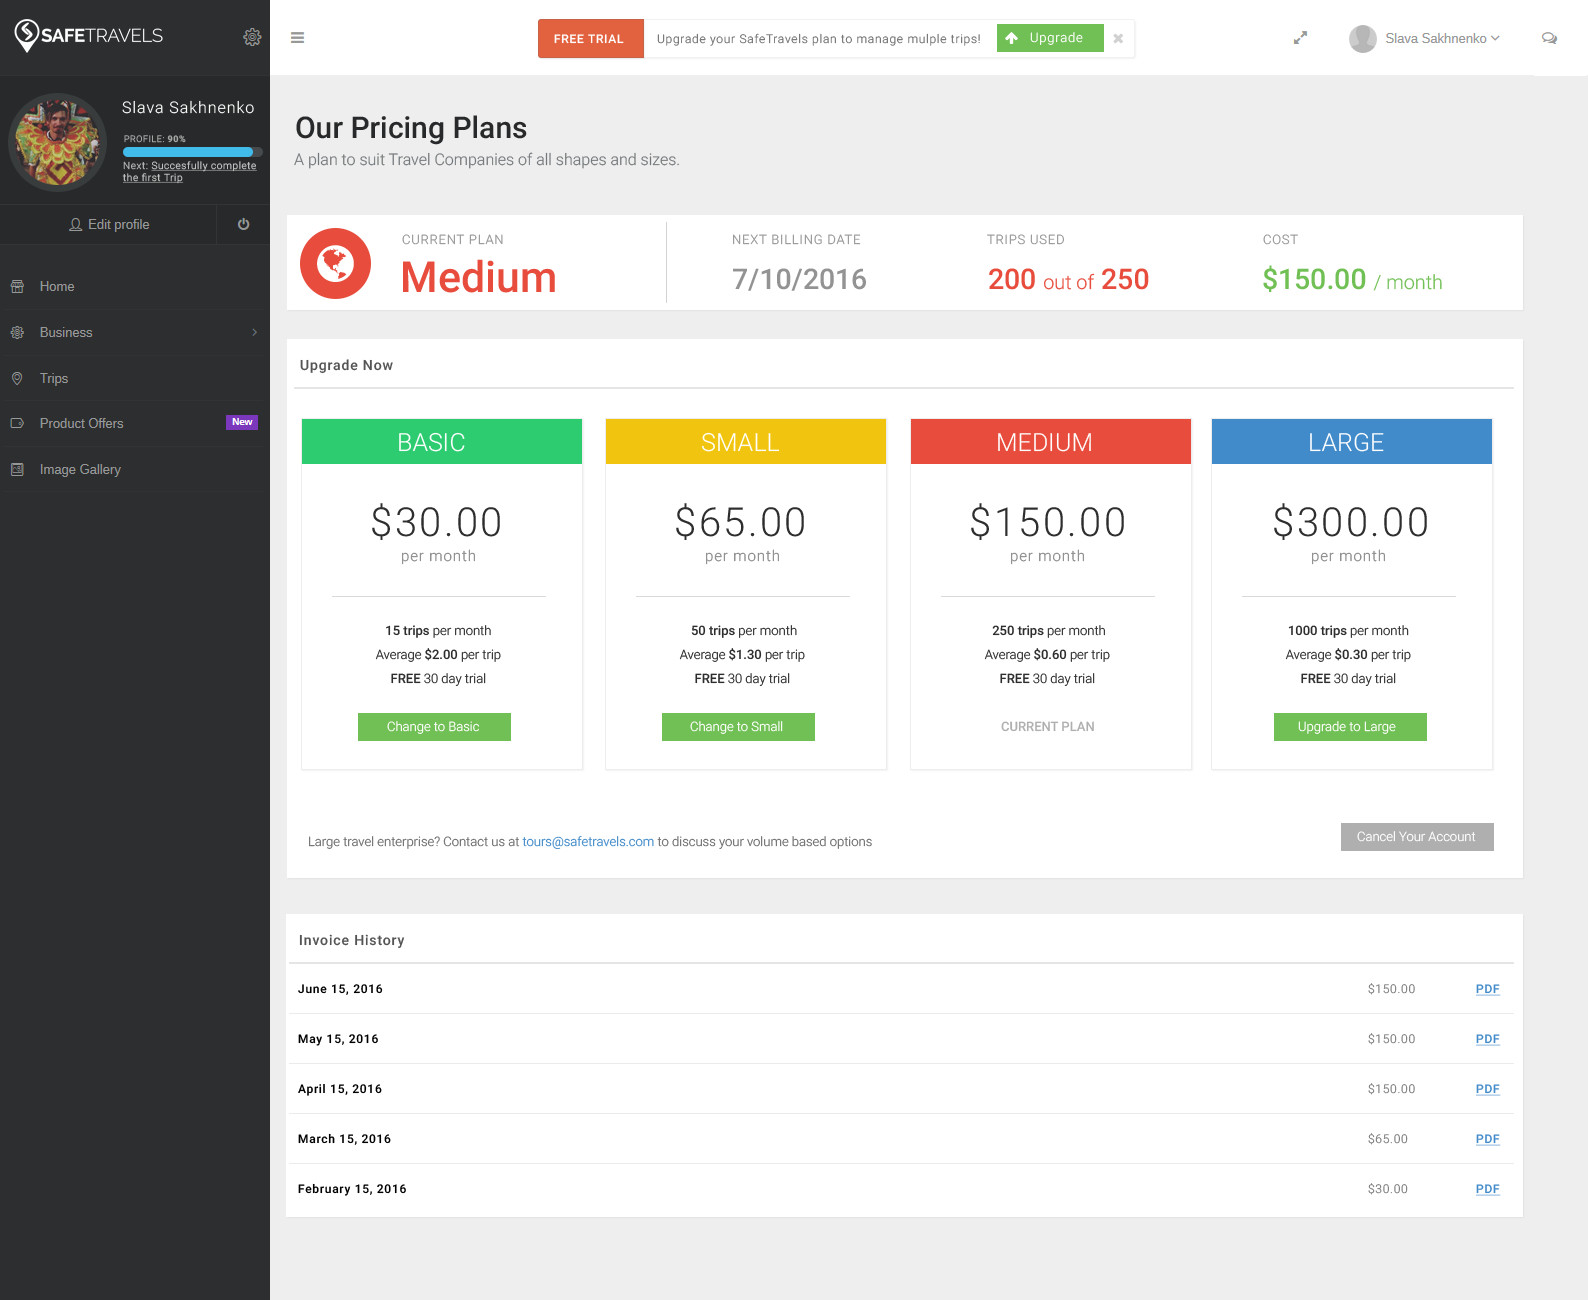Click the SafeTravels logo
The width and height of the screenshot is (1588, 1300).
89,36
